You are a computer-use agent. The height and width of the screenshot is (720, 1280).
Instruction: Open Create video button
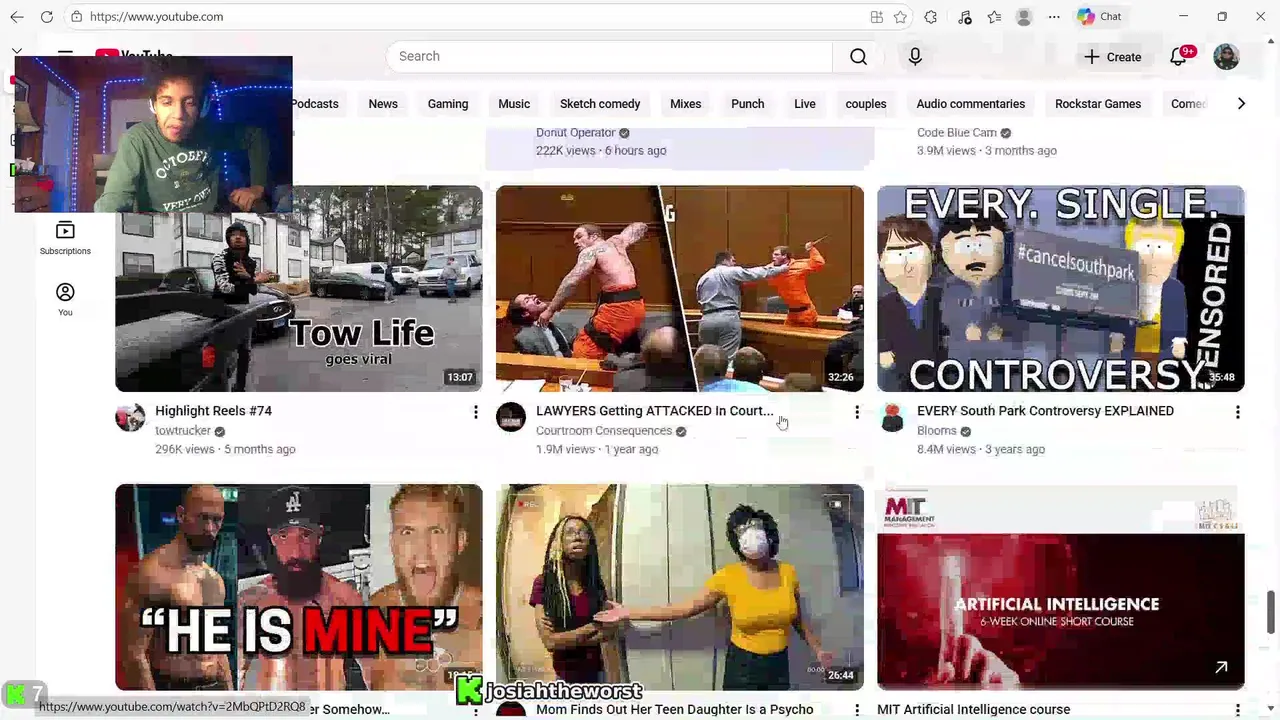pos(1112,57)
